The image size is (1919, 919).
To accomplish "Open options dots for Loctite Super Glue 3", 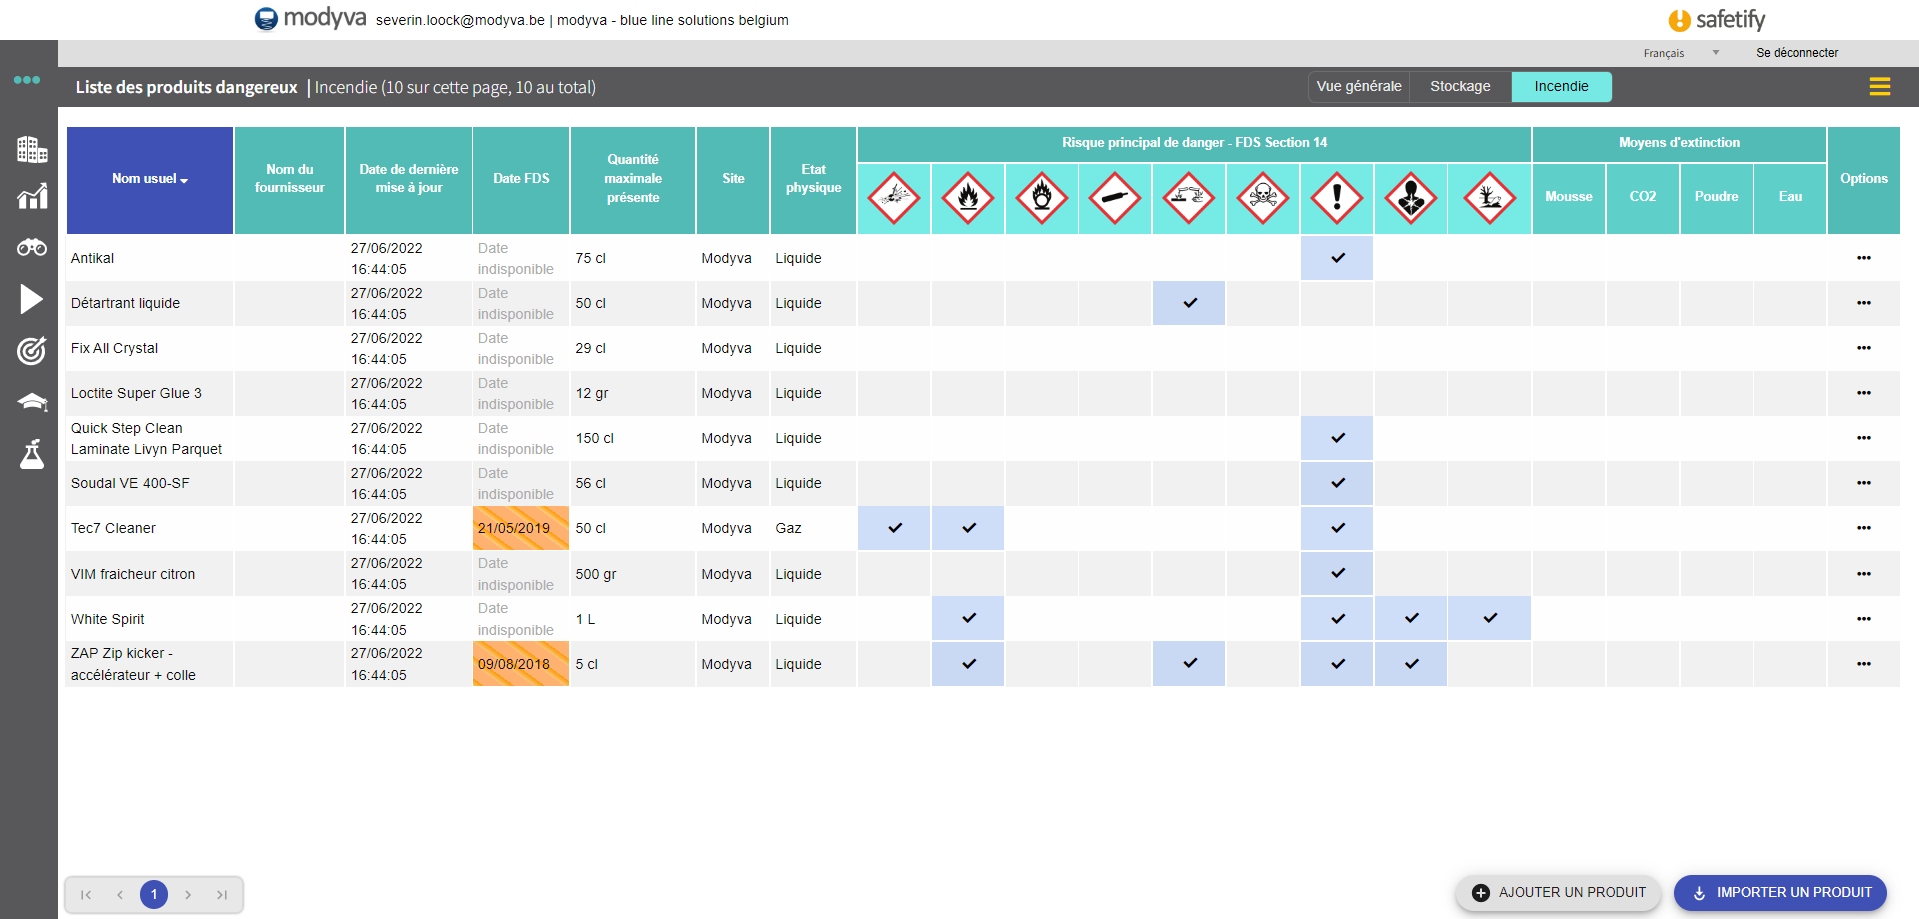I will pyautogui.click(x=1864, y=393).
